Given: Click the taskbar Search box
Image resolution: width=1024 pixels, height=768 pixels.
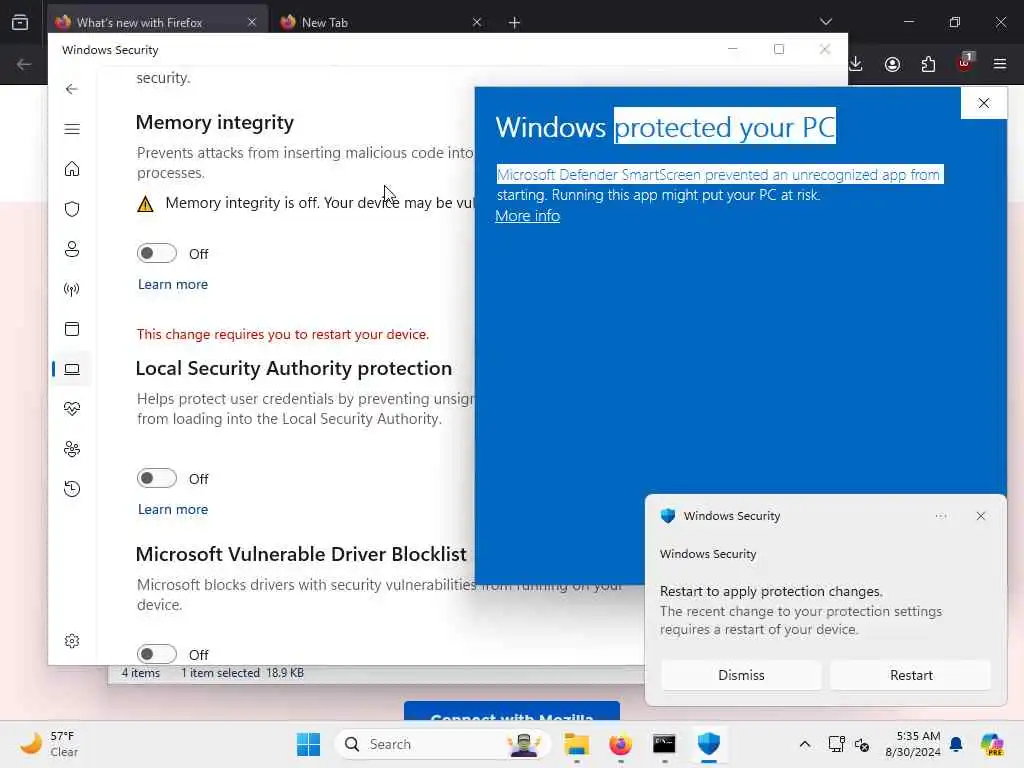Looking at the screenshot, I should (442, 744).
